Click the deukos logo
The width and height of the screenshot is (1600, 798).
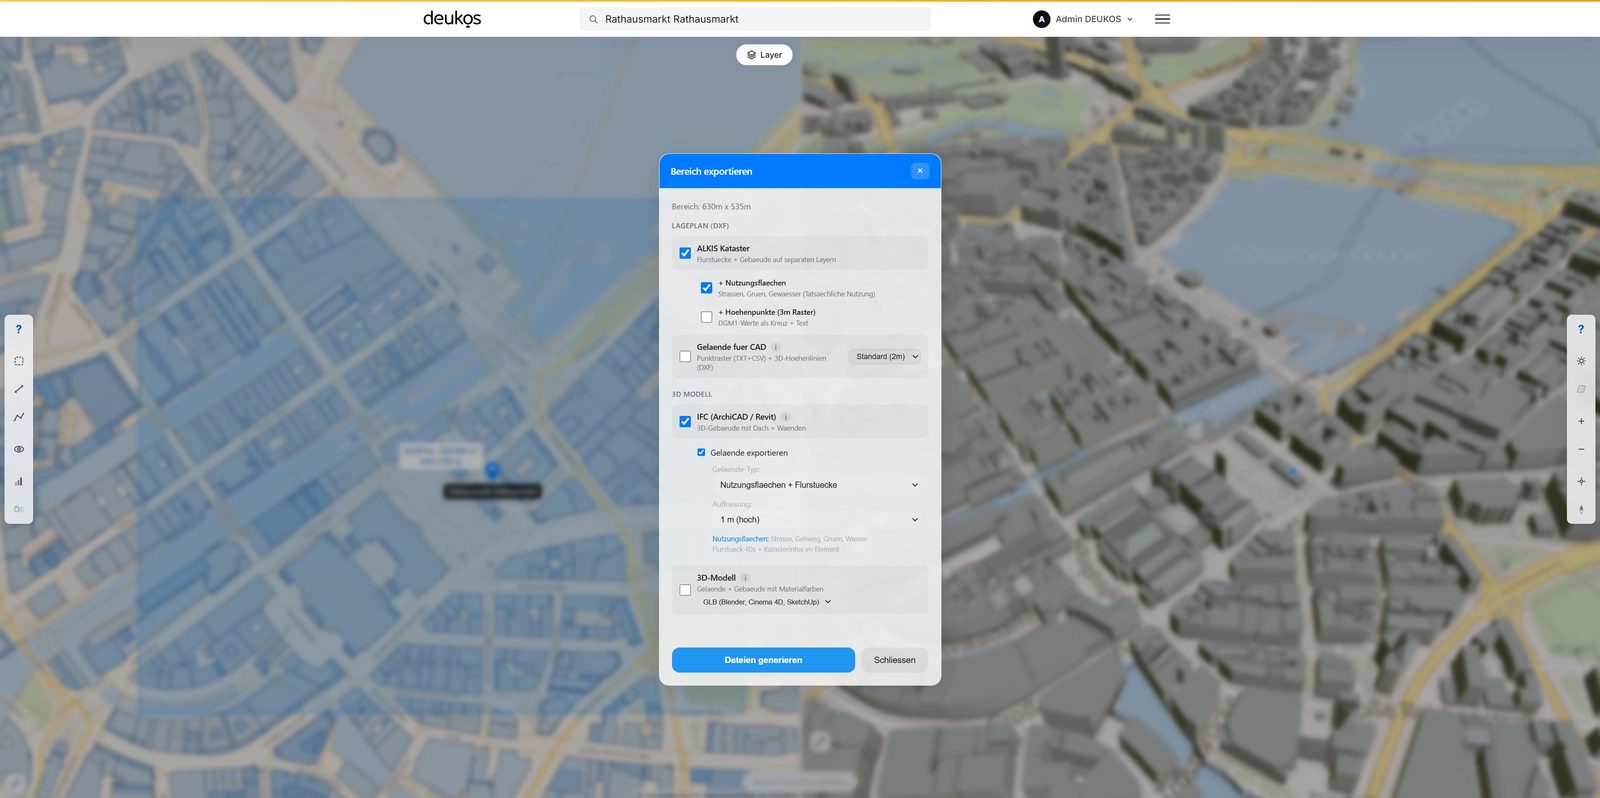click(x=452, y=19)
